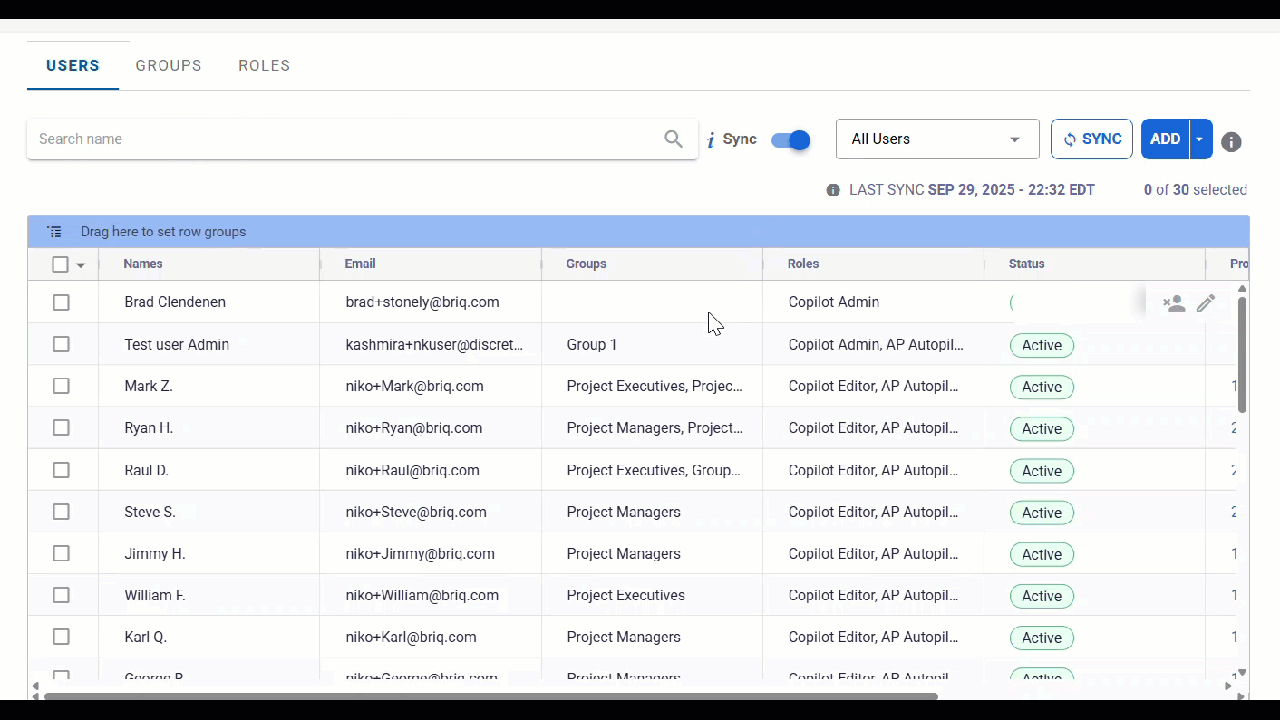This screenshot has width=1280, height=720.
Task: Click the SYNC button
Action: tap(1092, 139)
